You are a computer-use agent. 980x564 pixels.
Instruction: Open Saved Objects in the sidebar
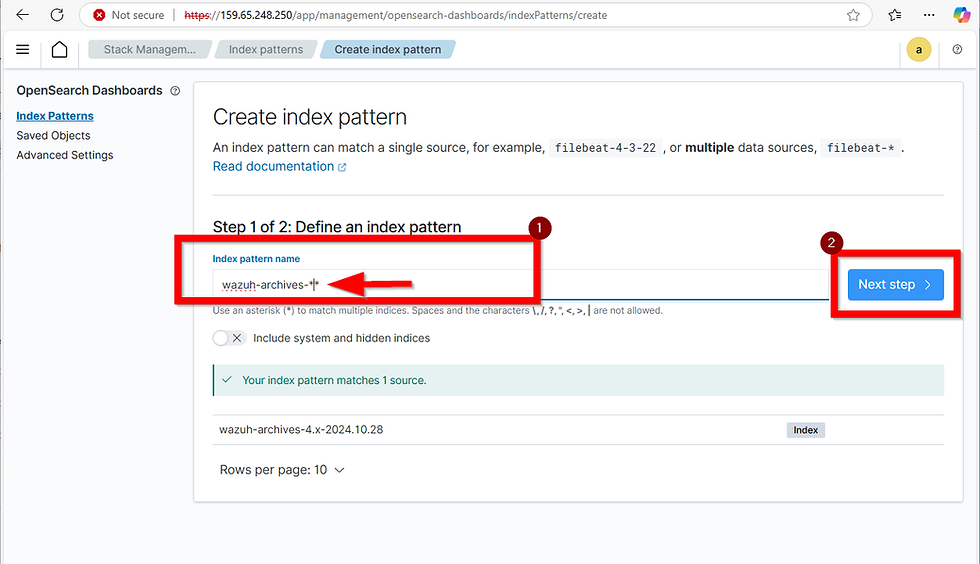coord(53,135)
